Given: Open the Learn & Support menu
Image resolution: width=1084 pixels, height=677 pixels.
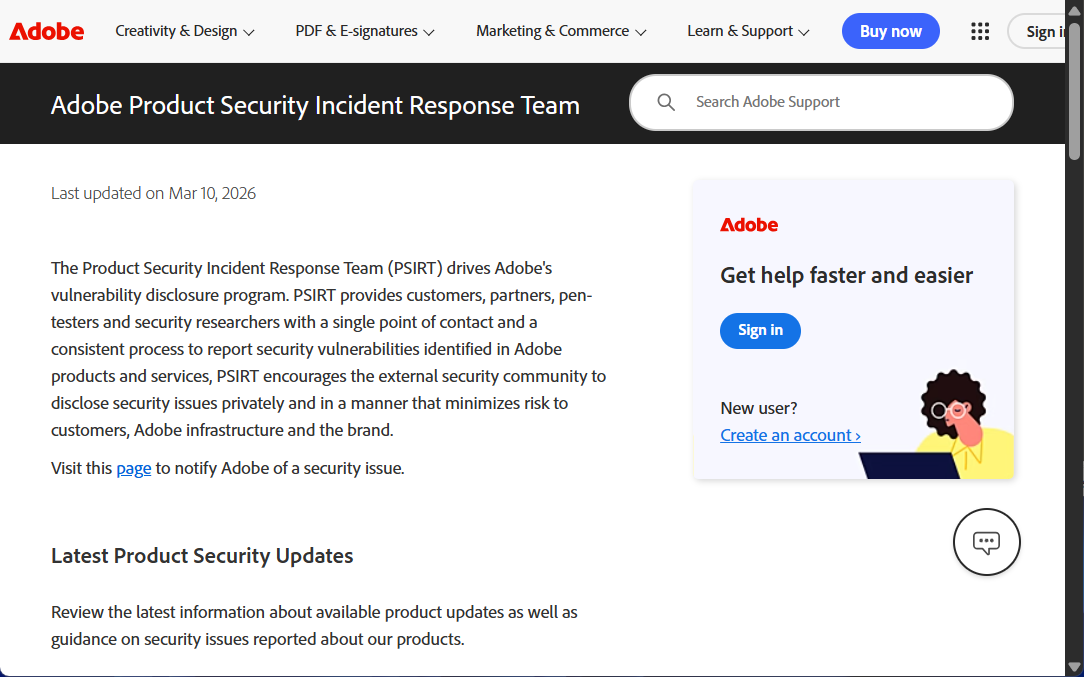Looking at the screenshot, I should [748, 31].
